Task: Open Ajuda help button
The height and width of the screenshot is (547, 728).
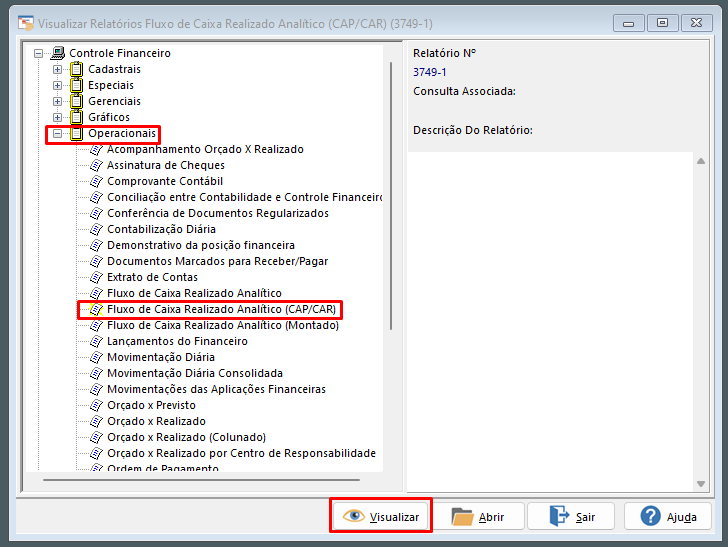Action: (668, 516)
